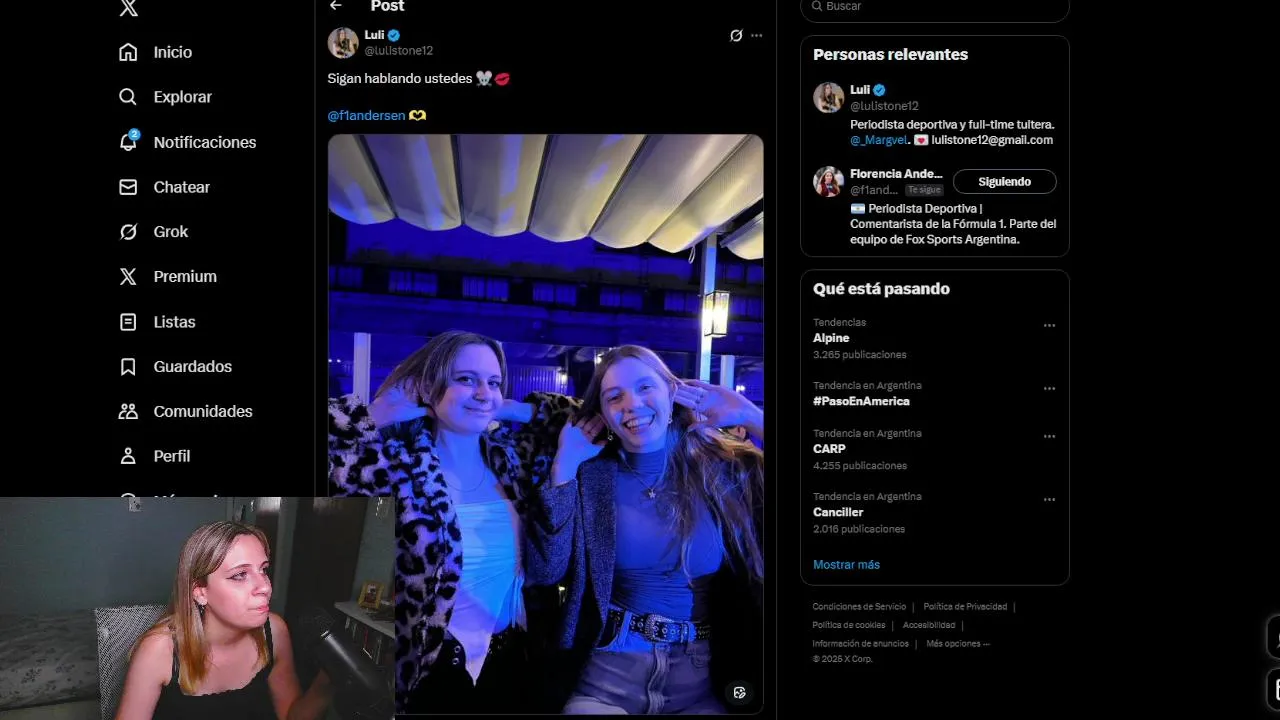The image size is (1280, 720).
Task: Toggle Siguiendo button for Florencia Andersen
Action: 1004,182
